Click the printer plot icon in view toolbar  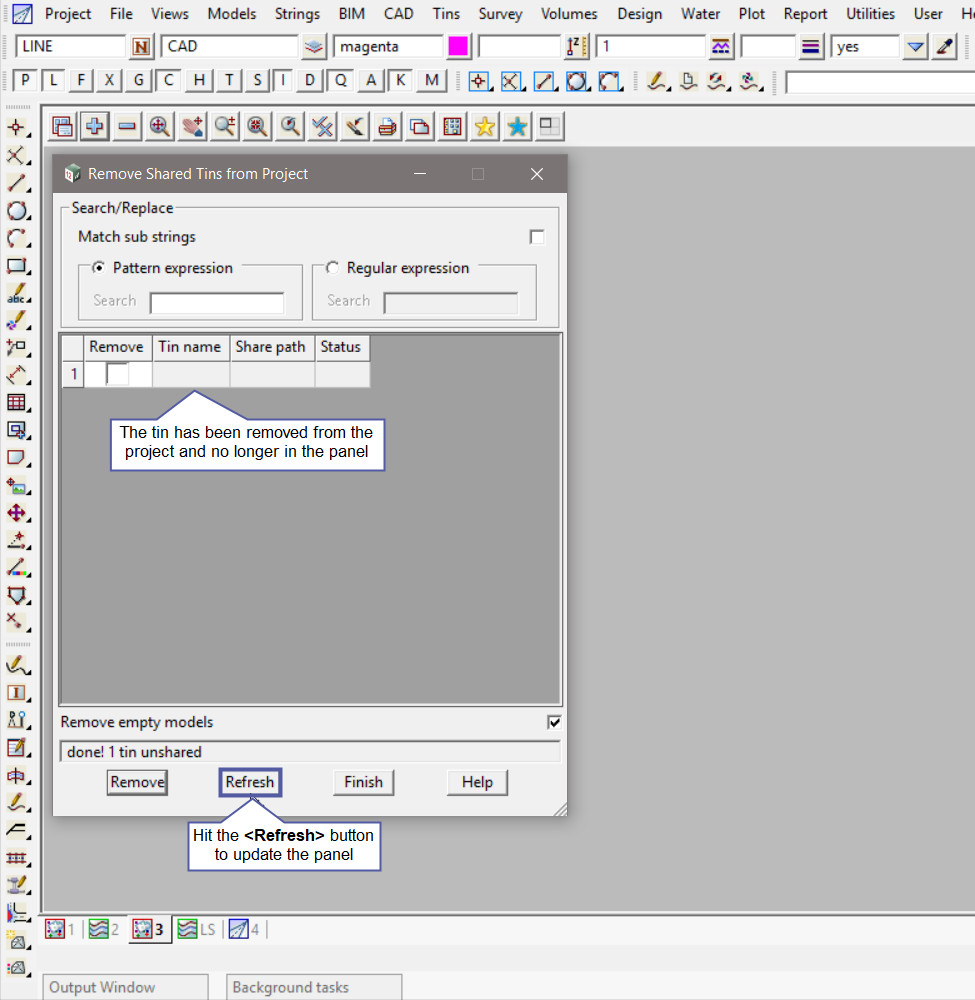click(387, 126)
